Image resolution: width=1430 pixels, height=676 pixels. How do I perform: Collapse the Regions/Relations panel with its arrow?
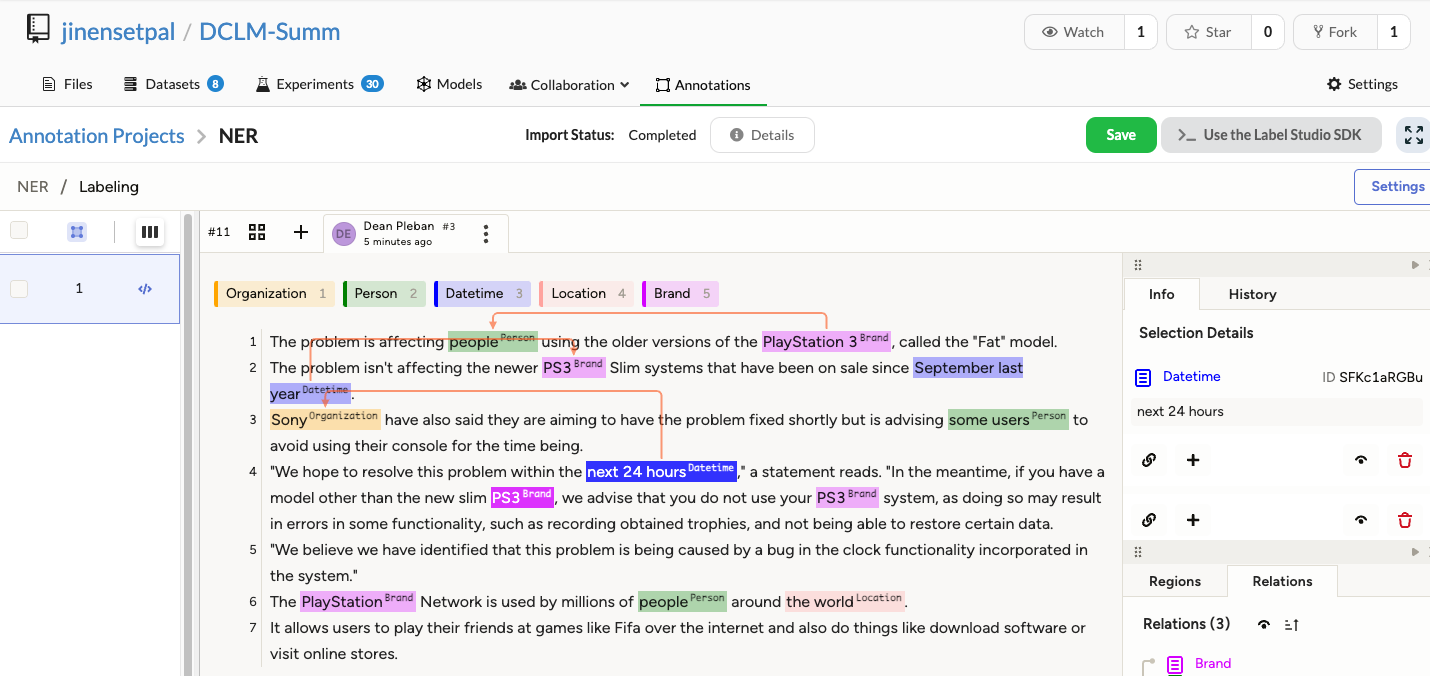(1415, 552)
